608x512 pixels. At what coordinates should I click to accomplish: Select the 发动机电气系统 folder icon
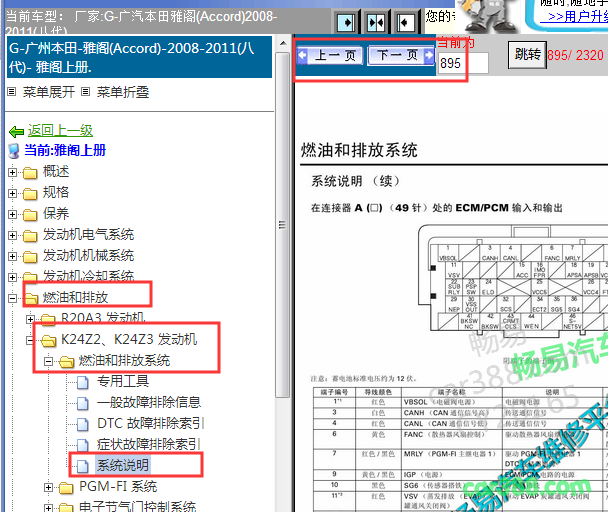[30, 235]
